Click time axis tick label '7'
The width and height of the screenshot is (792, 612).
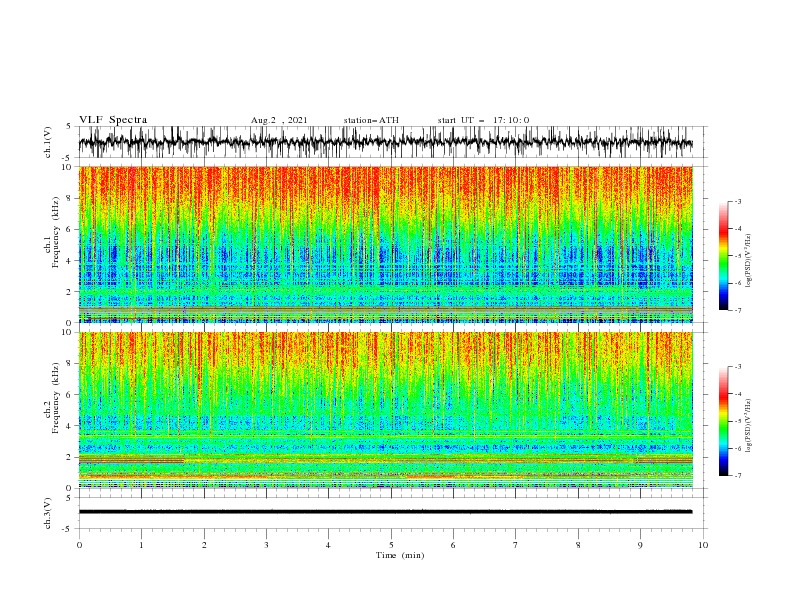point(515,545)
